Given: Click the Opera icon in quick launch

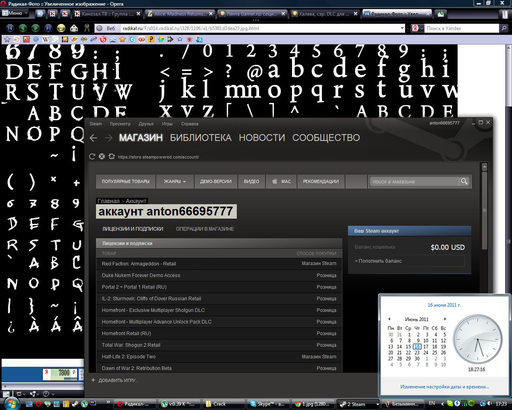Looking at the screenshot, I should (38, 404).
